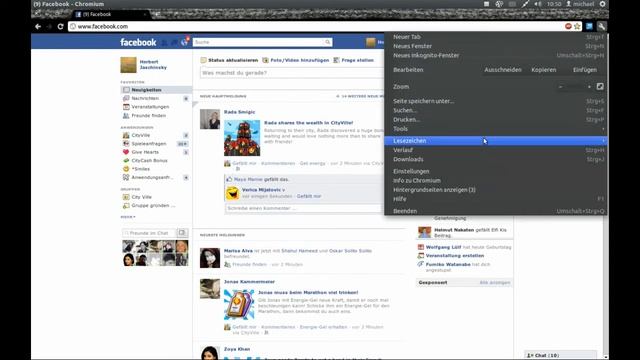Open Einstellungen in the menu
This screenshot has height=360, width=640.
pos(496,171)
